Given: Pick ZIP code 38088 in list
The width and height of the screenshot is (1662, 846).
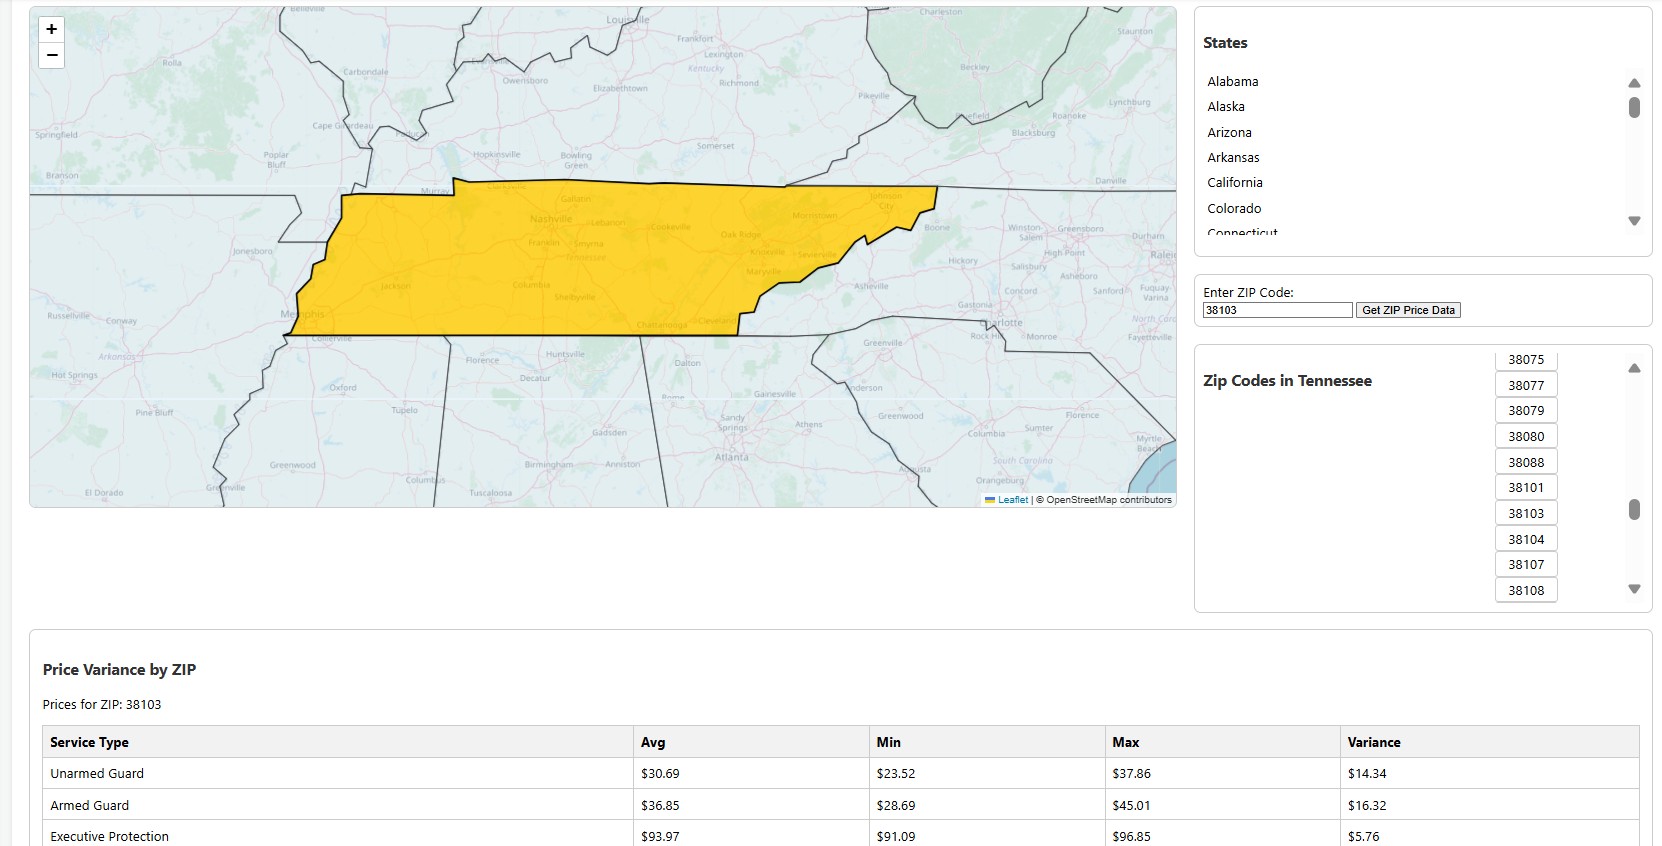Looking at the screenshot, I should click(x=1526, y=463).
